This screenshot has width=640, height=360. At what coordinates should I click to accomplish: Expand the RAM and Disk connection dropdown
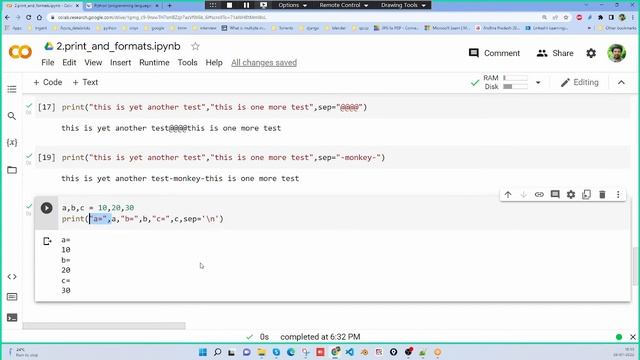tap(538, 82)
